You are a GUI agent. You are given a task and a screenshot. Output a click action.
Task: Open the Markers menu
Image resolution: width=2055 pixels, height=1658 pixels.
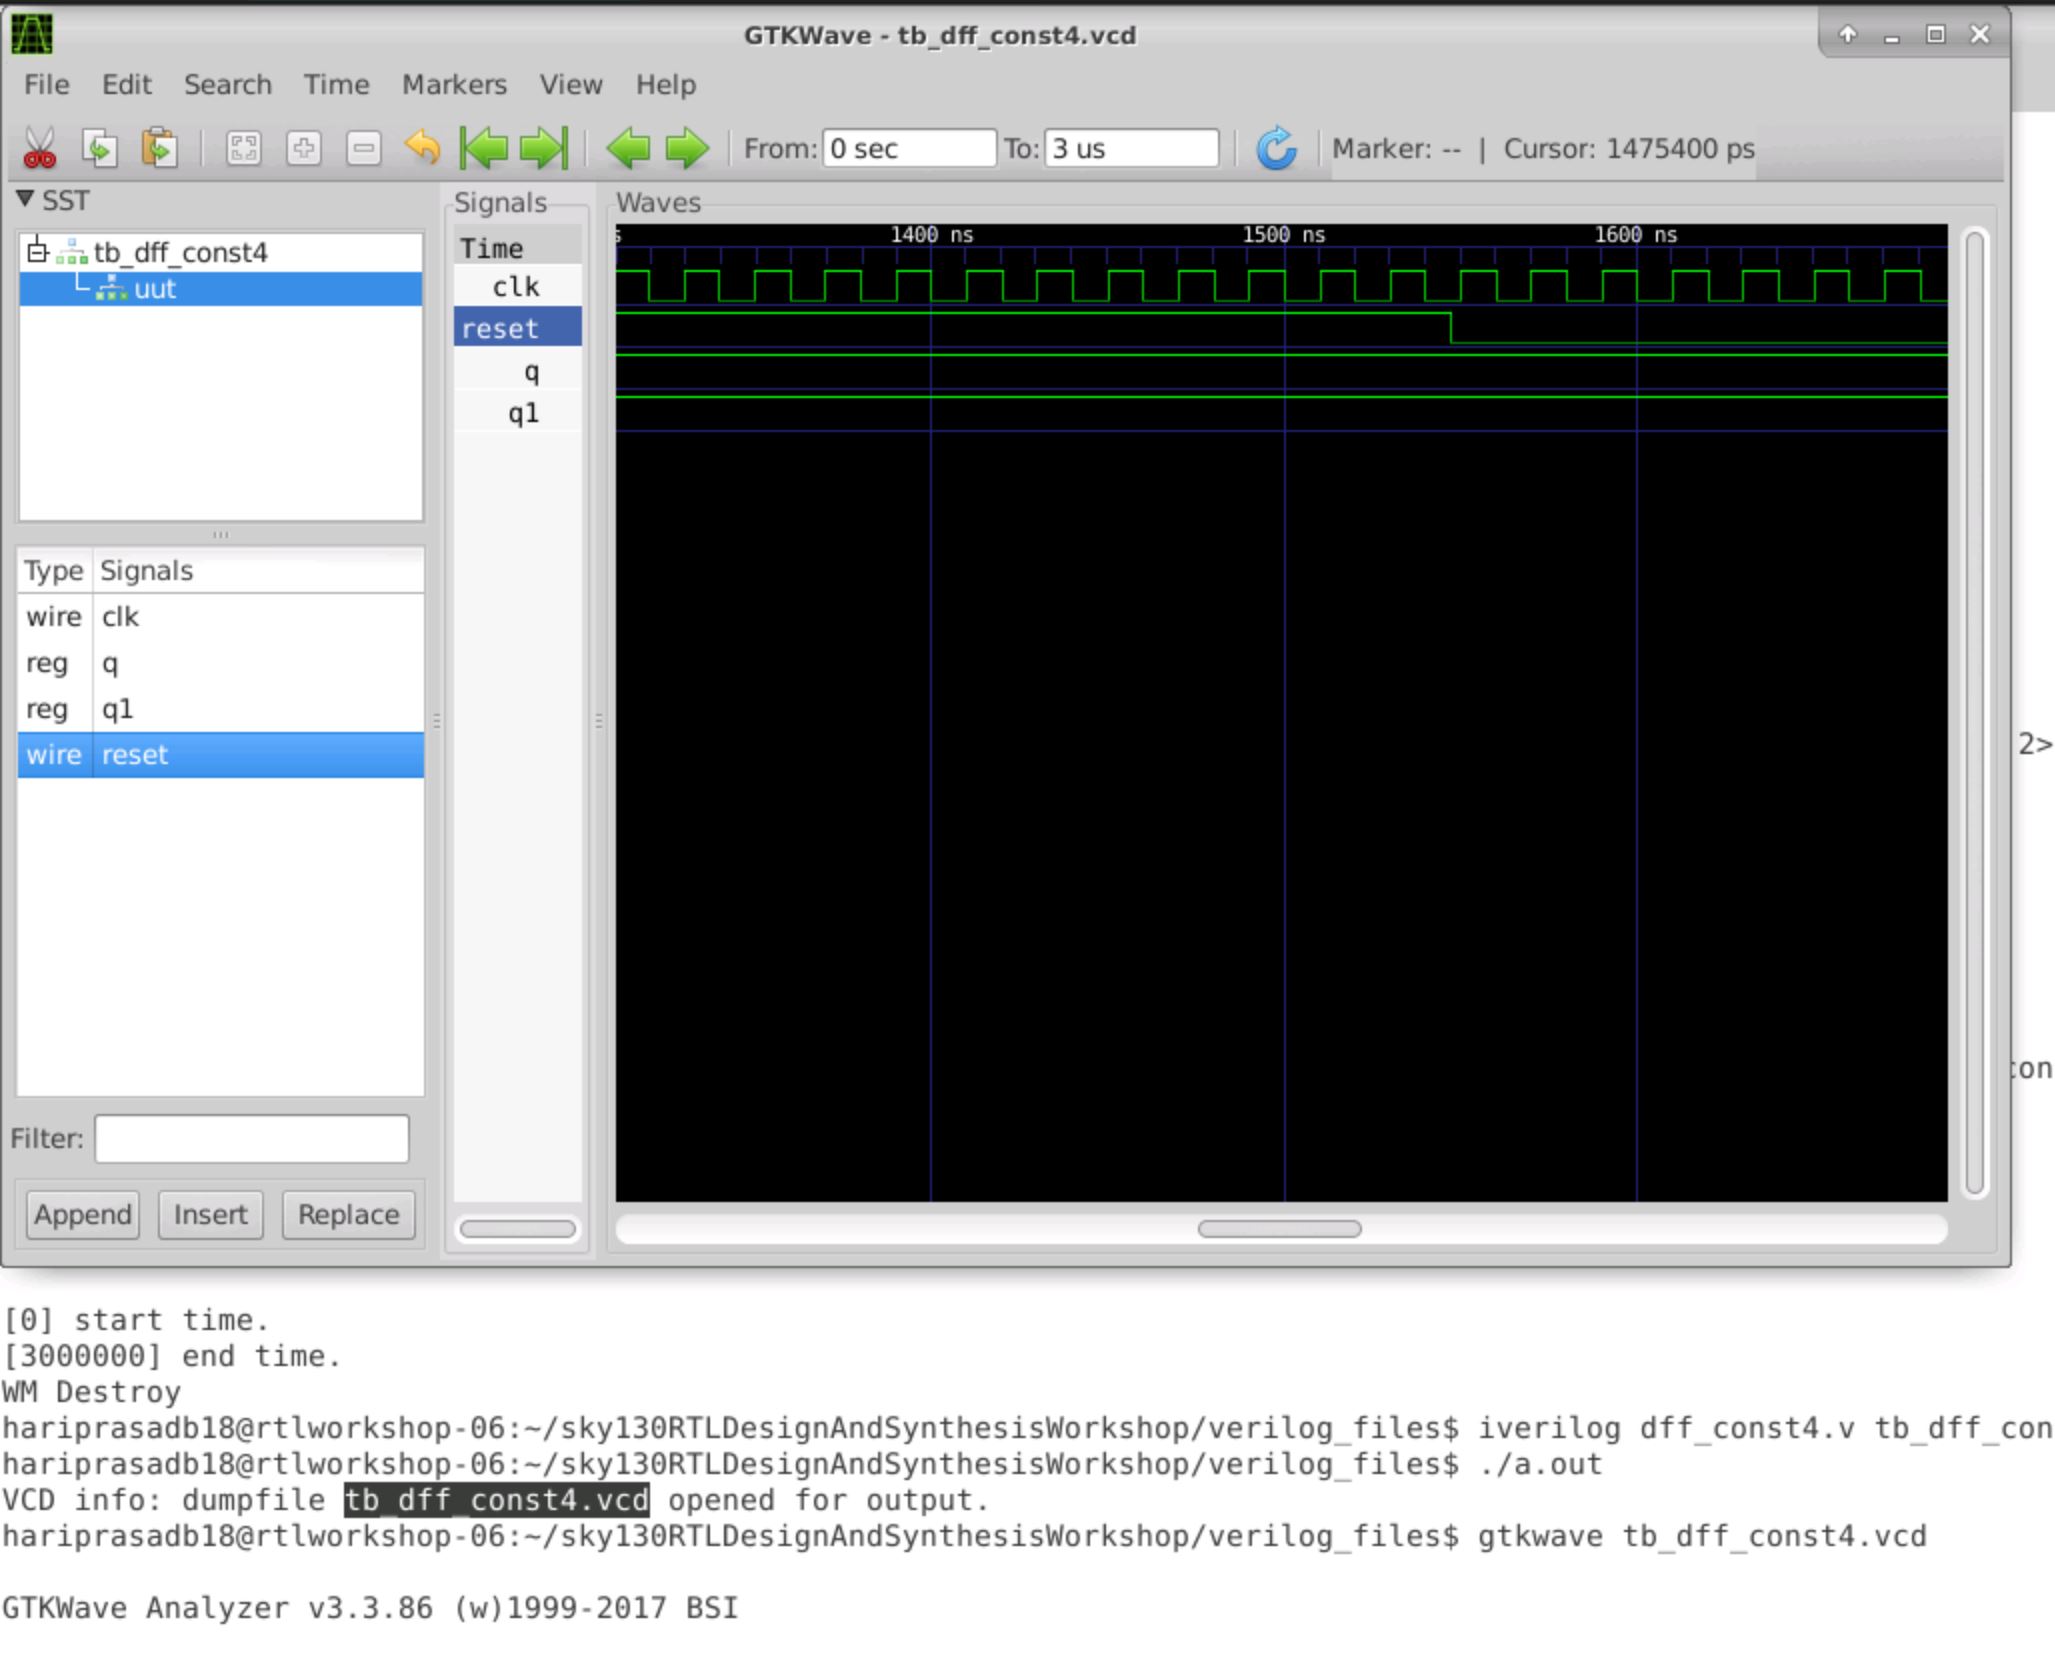click(453, 85)
